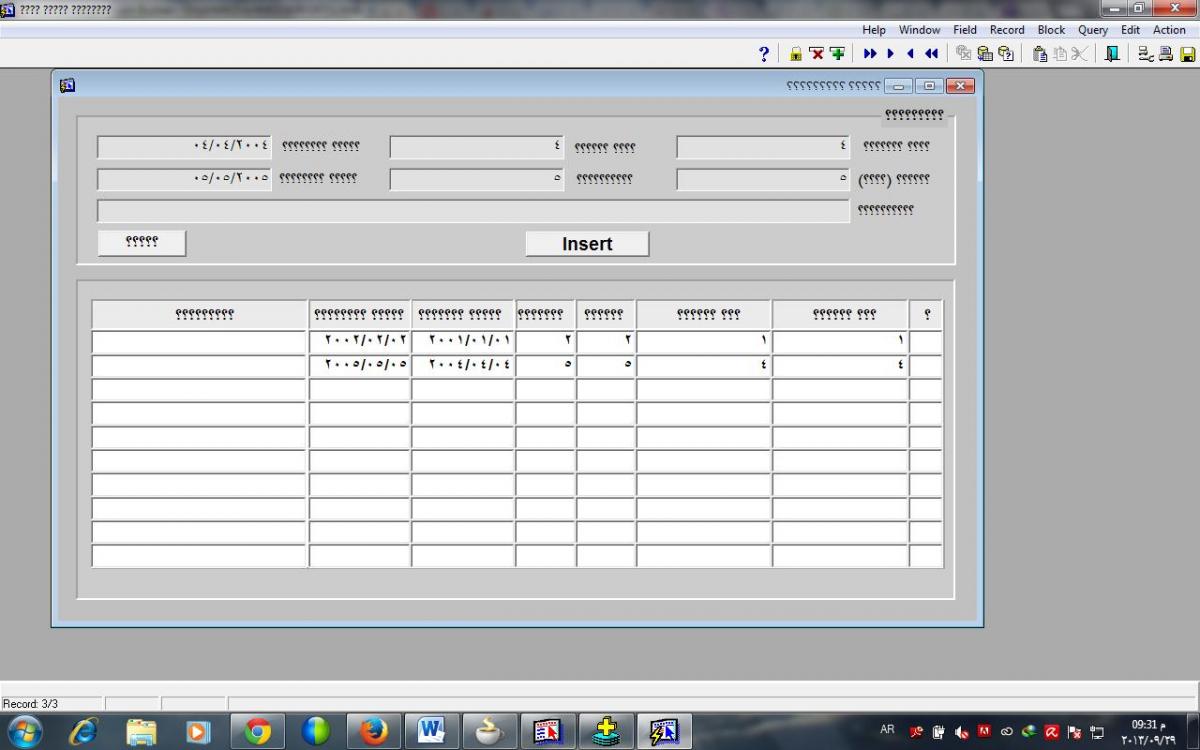This screenshot has height=750, width=1200.
Task: Click the yellow padlock Lock Record icon
Action: click(x=796, y=54)
